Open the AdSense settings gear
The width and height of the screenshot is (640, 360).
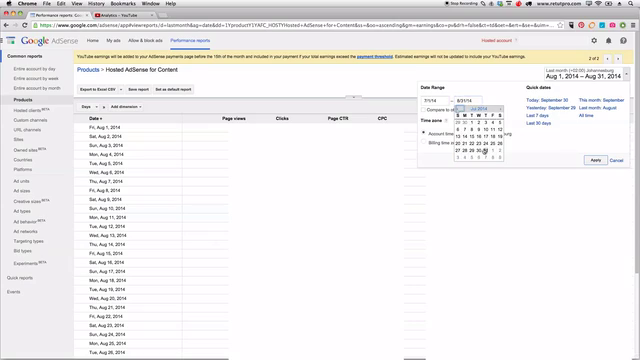tap(594, 40)
